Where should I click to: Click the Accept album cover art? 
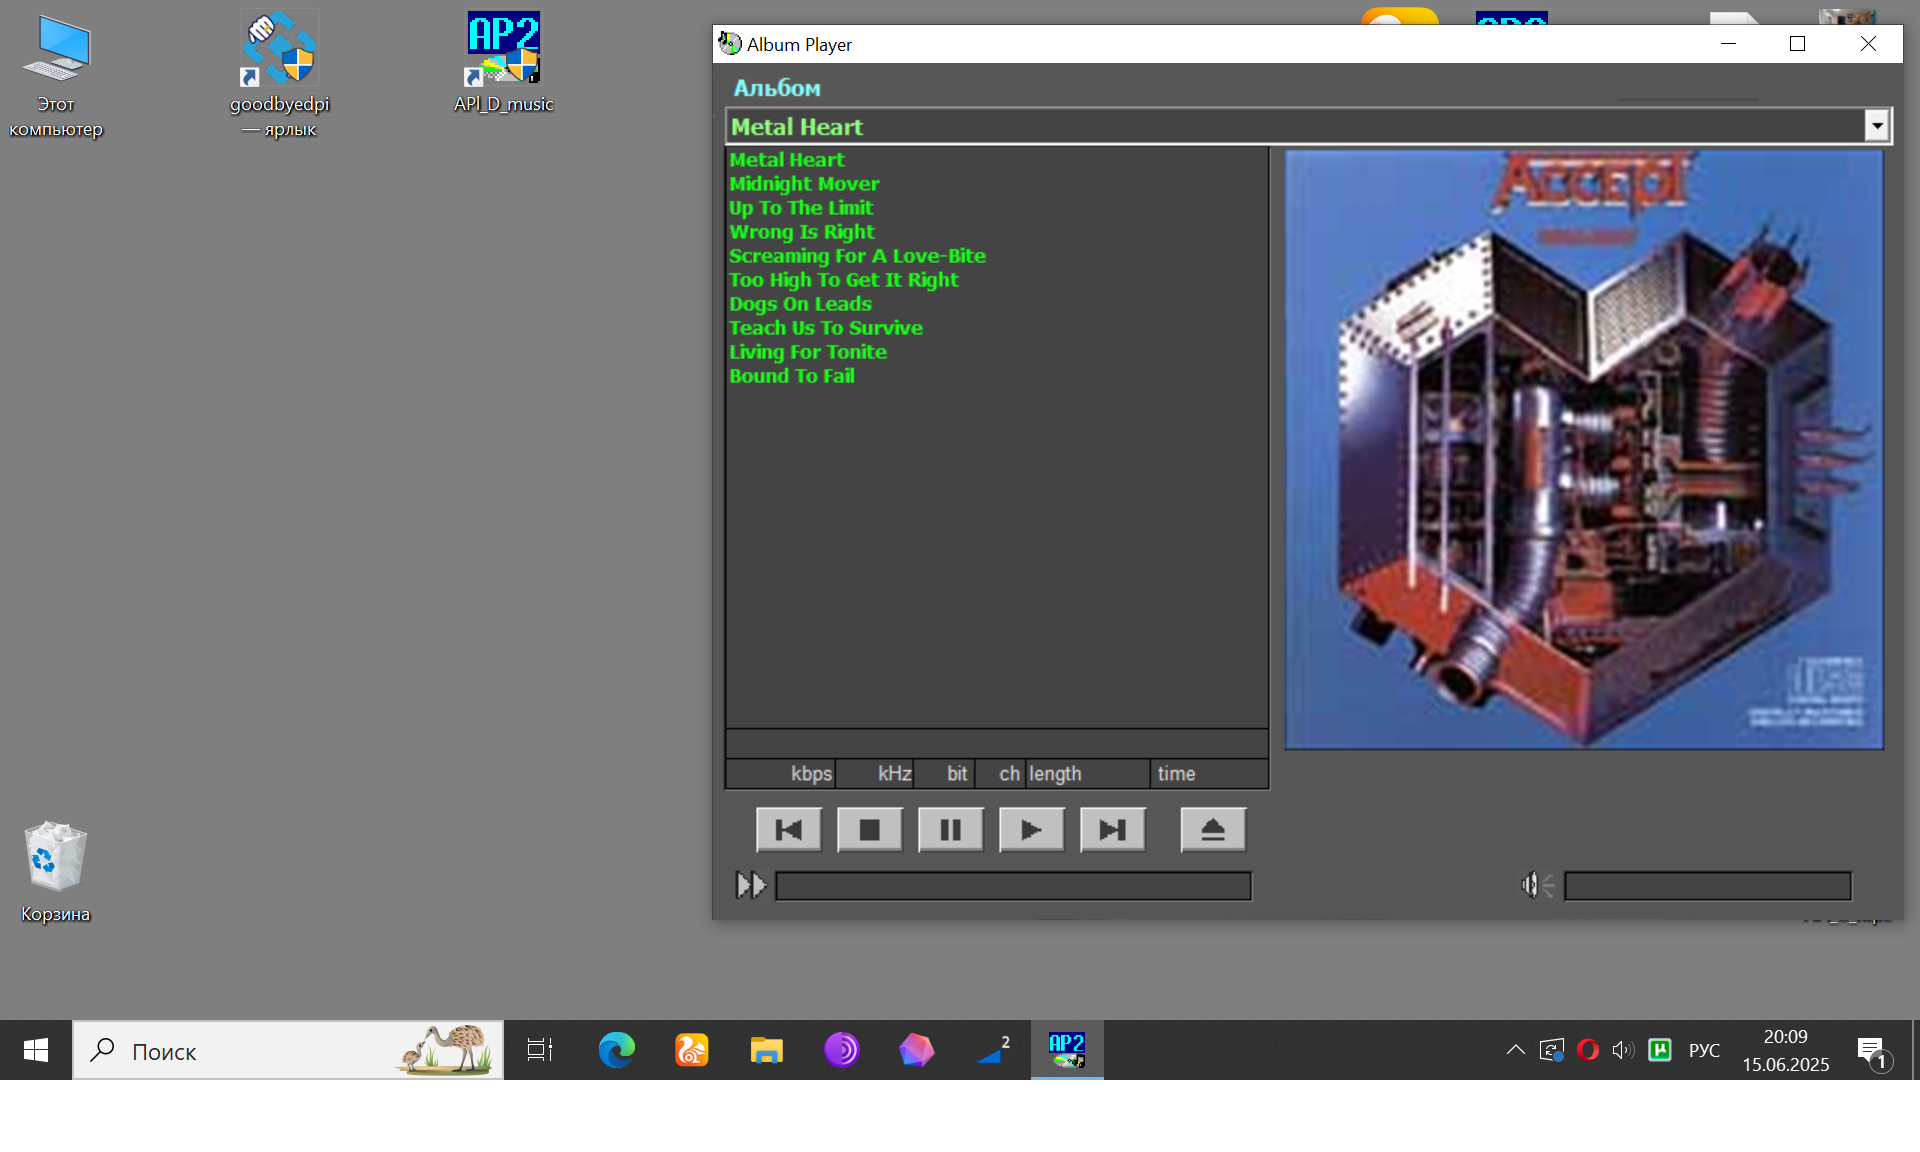[x=1584, y=449]
